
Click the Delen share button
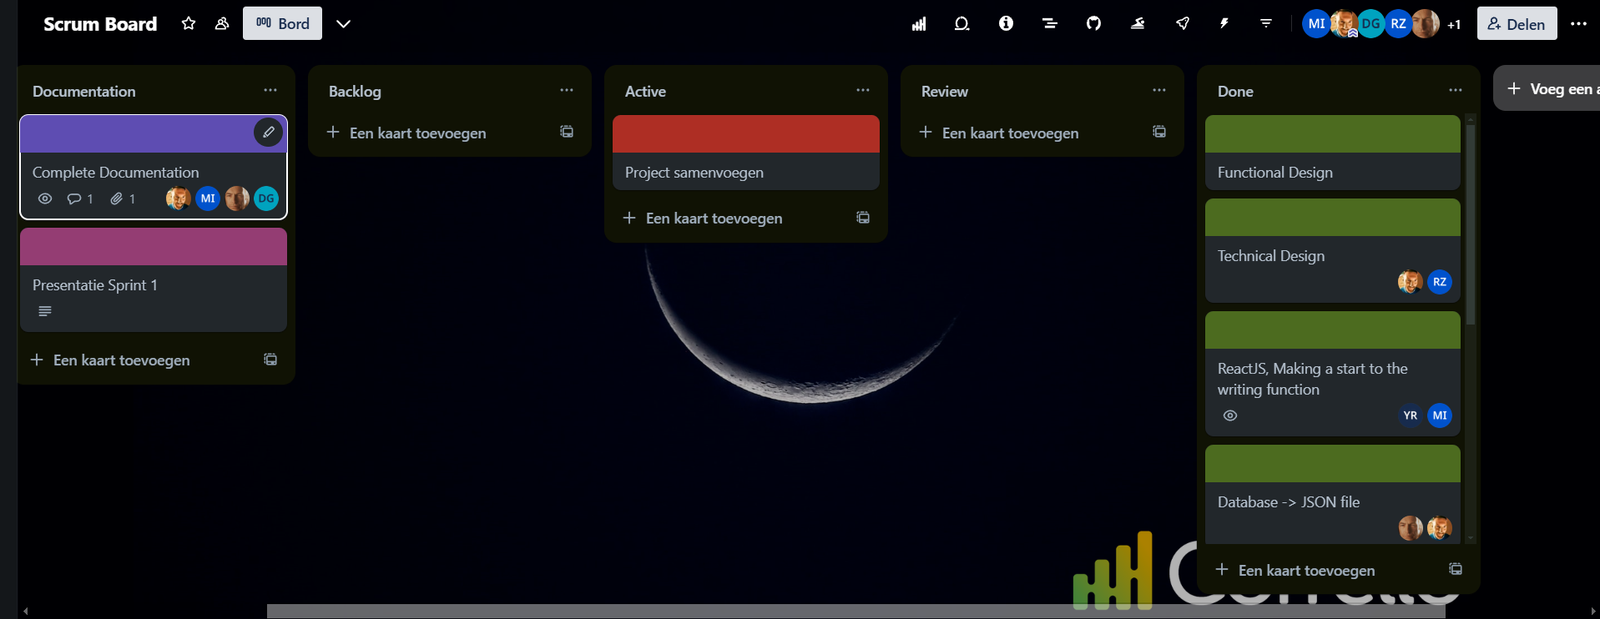[1517, 24]
